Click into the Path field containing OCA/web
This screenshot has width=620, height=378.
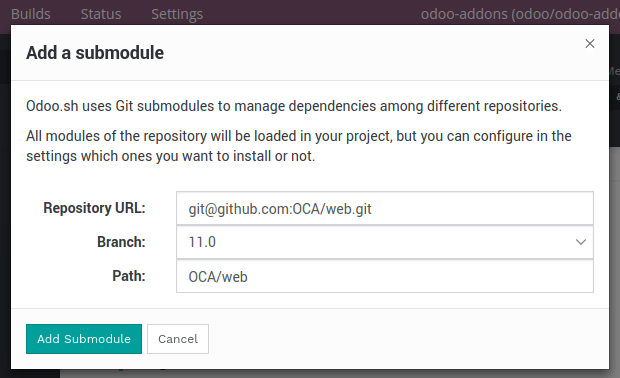pos(385,276)
